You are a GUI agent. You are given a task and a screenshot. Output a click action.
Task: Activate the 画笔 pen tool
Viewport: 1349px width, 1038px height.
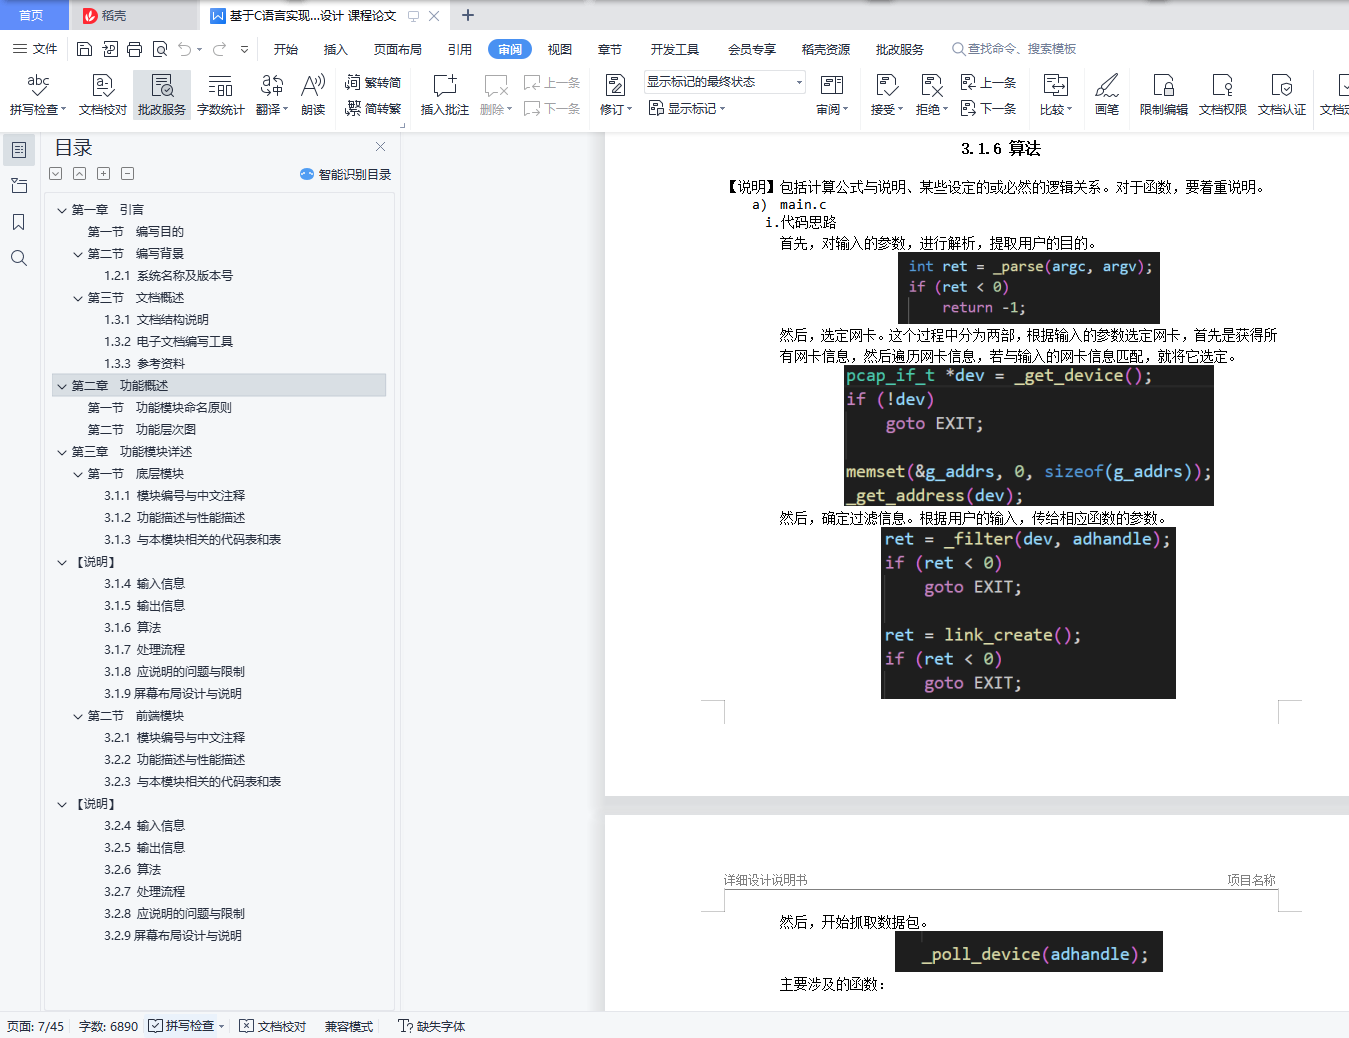[1107, 95]
